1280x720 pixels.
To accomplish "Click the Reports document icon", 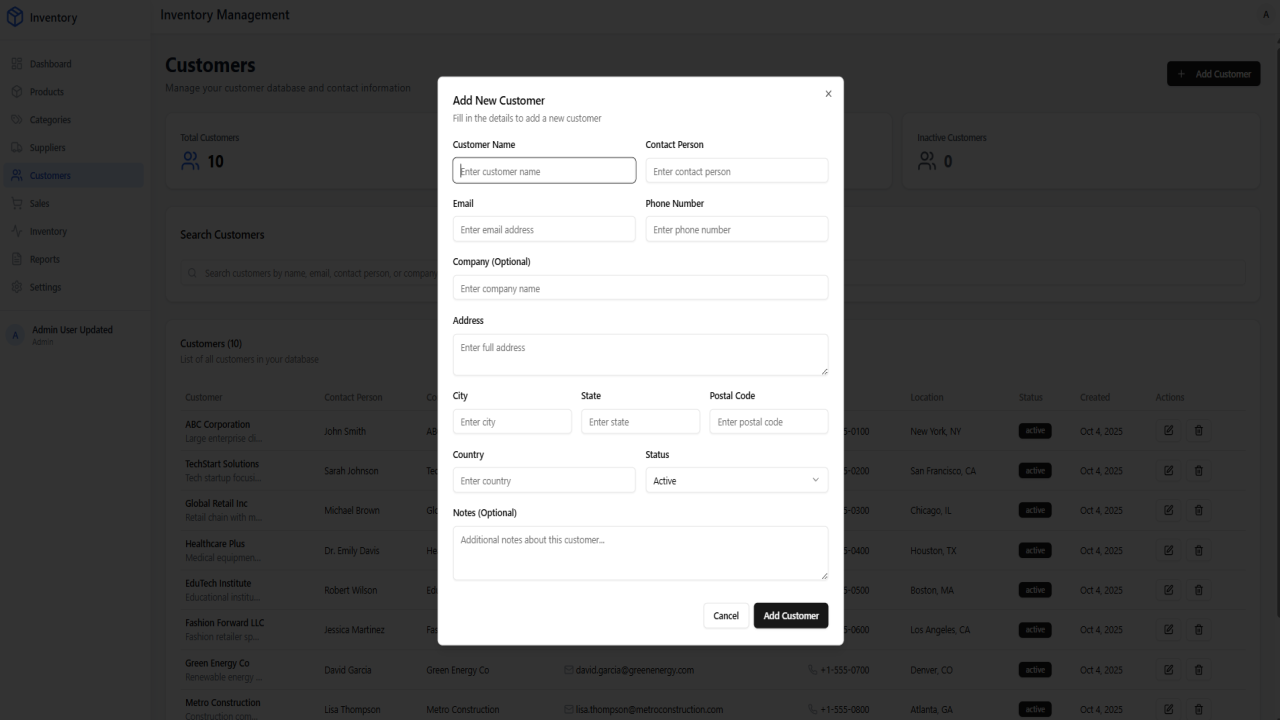I will coord(16,259).
